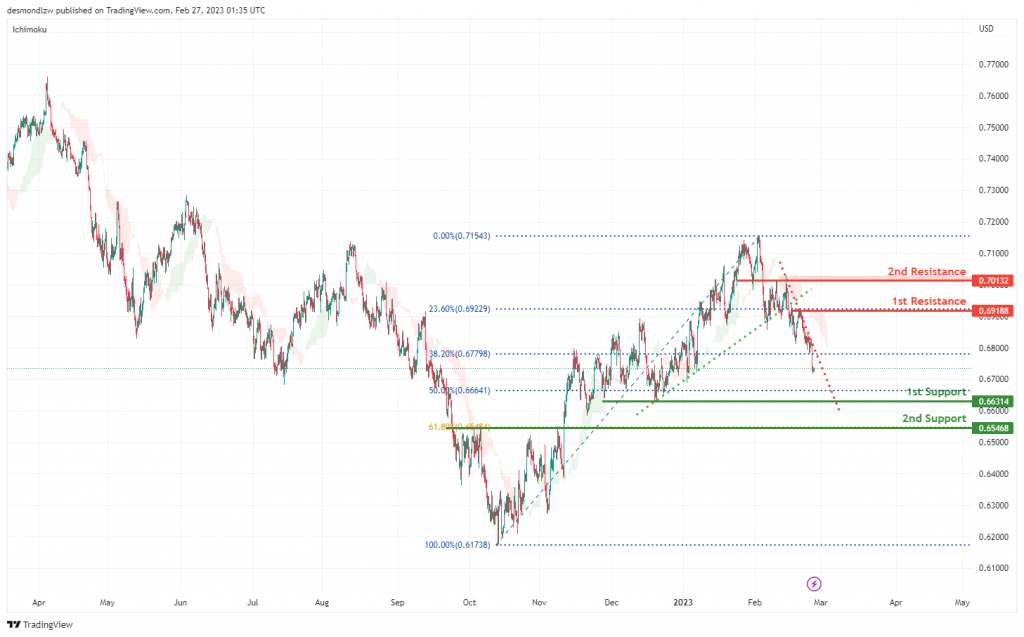This screenshot has height=637, width=1024.
Task: Click the 0.72000 price axis value
Action: [x=993, y=222]
